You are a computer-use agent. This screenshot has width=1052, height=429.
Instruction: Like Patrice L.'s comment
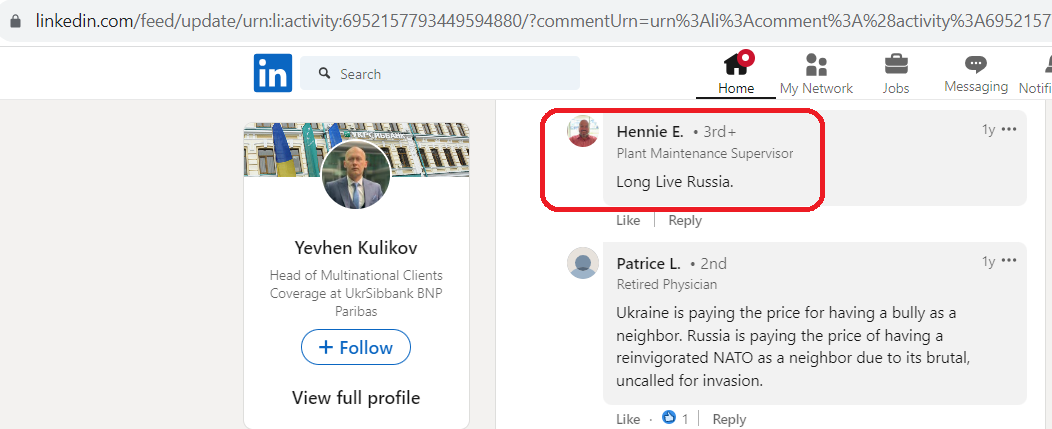click(x=628, y=419)
